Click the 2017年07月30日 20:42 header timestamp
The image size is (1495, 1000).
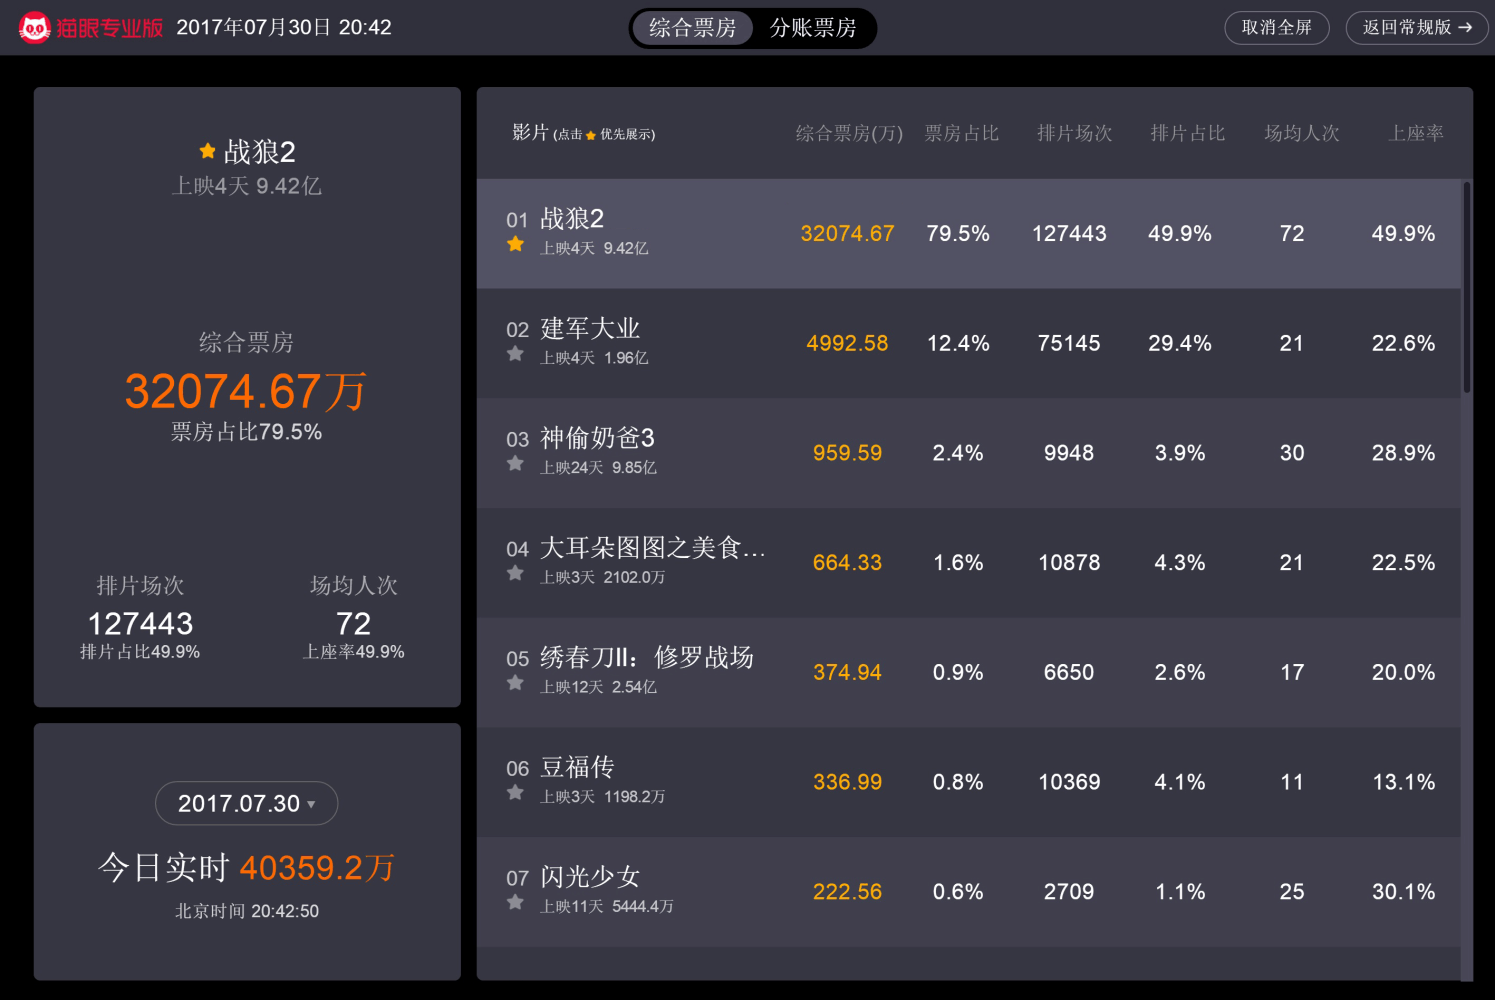pyautogui.click(x=284, y=27)
